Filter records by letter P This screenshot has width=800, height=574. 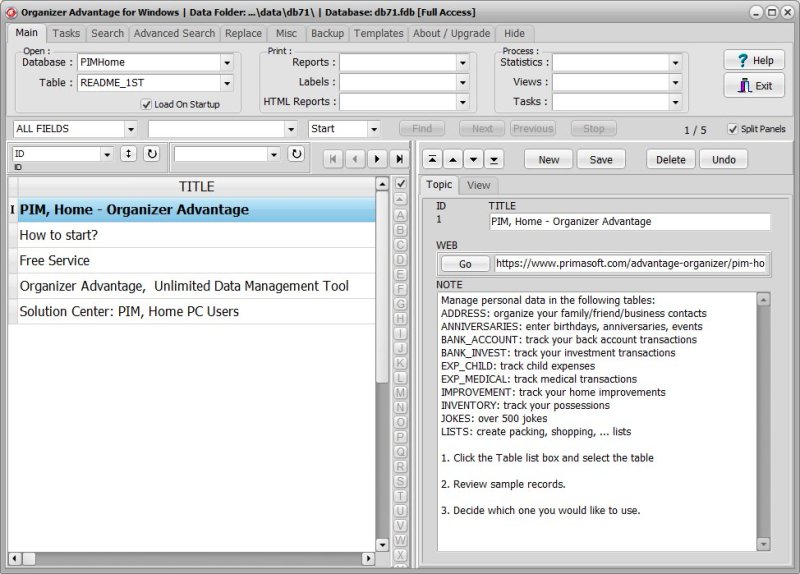(x=401, y=437)
